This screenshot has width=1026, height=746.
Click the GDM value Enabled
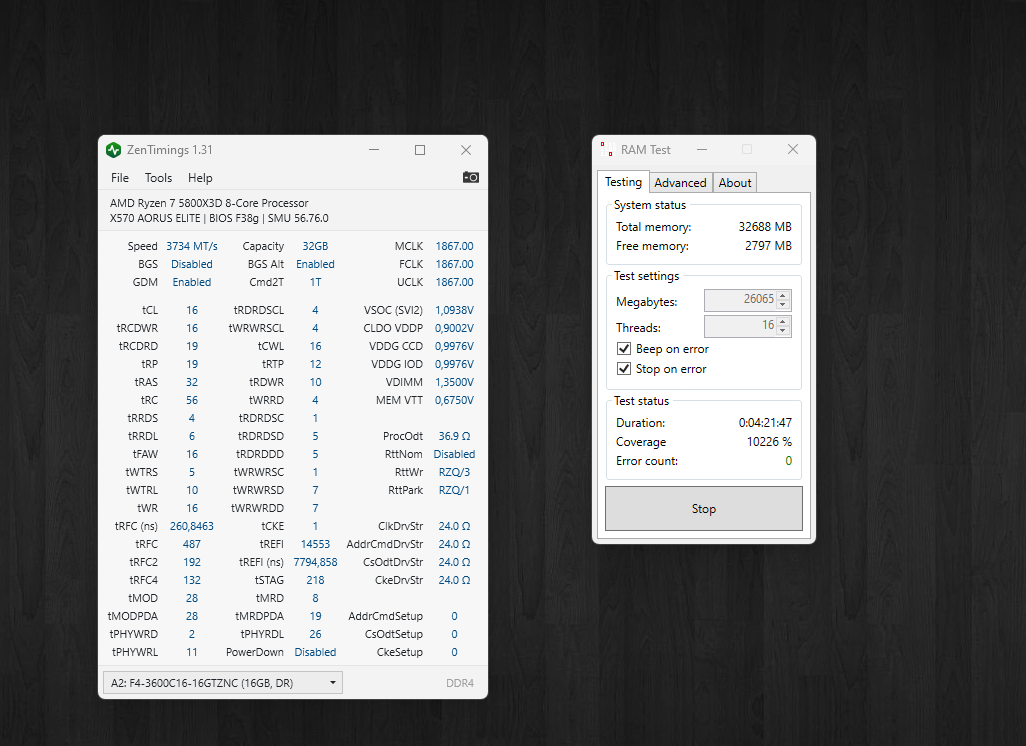point(192,282)
